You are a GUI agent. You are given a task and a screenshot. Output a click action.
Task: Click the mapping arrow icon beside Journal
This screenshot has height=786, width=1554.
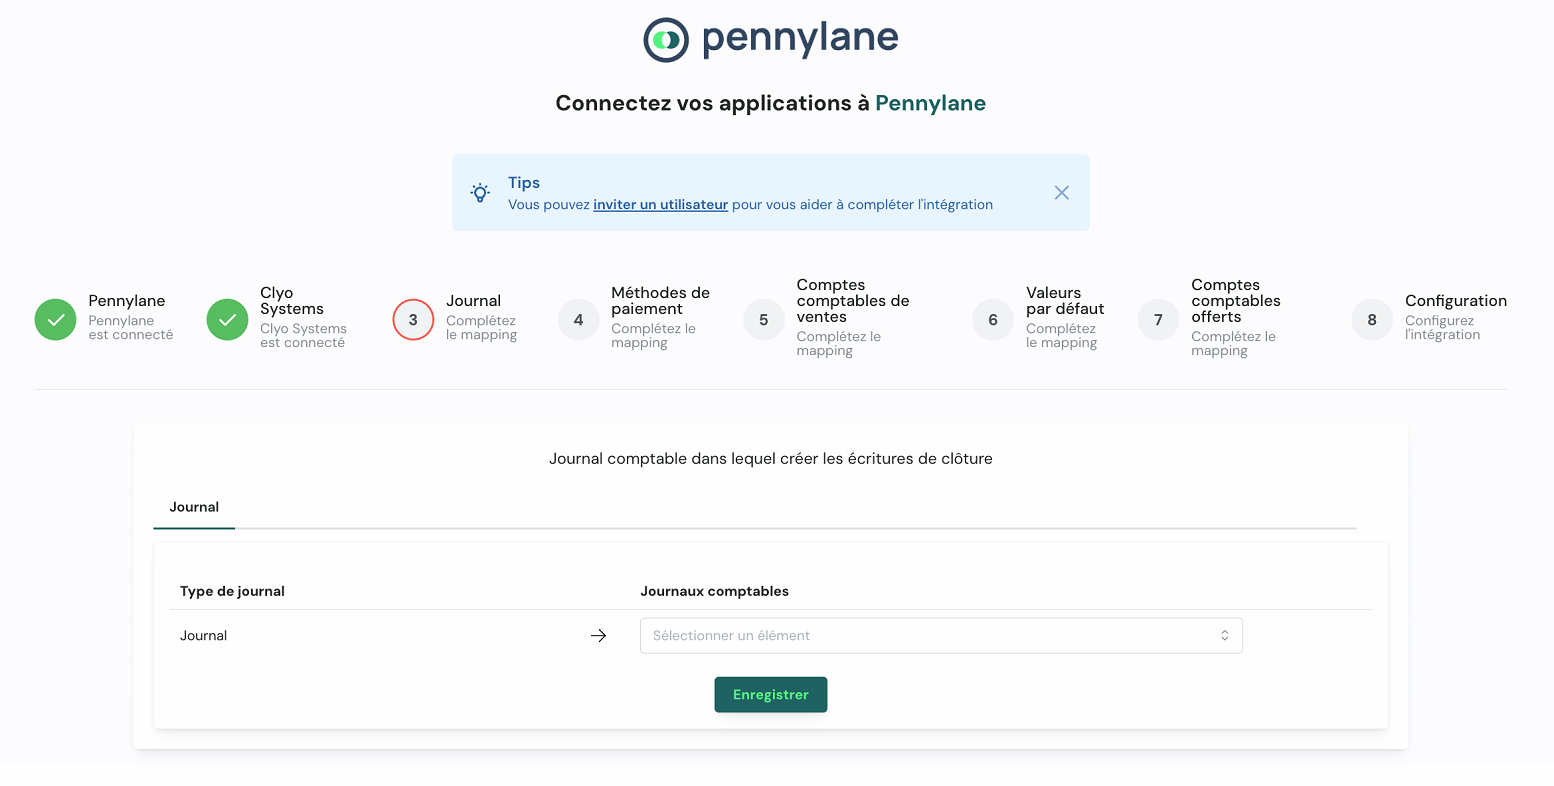599,636
